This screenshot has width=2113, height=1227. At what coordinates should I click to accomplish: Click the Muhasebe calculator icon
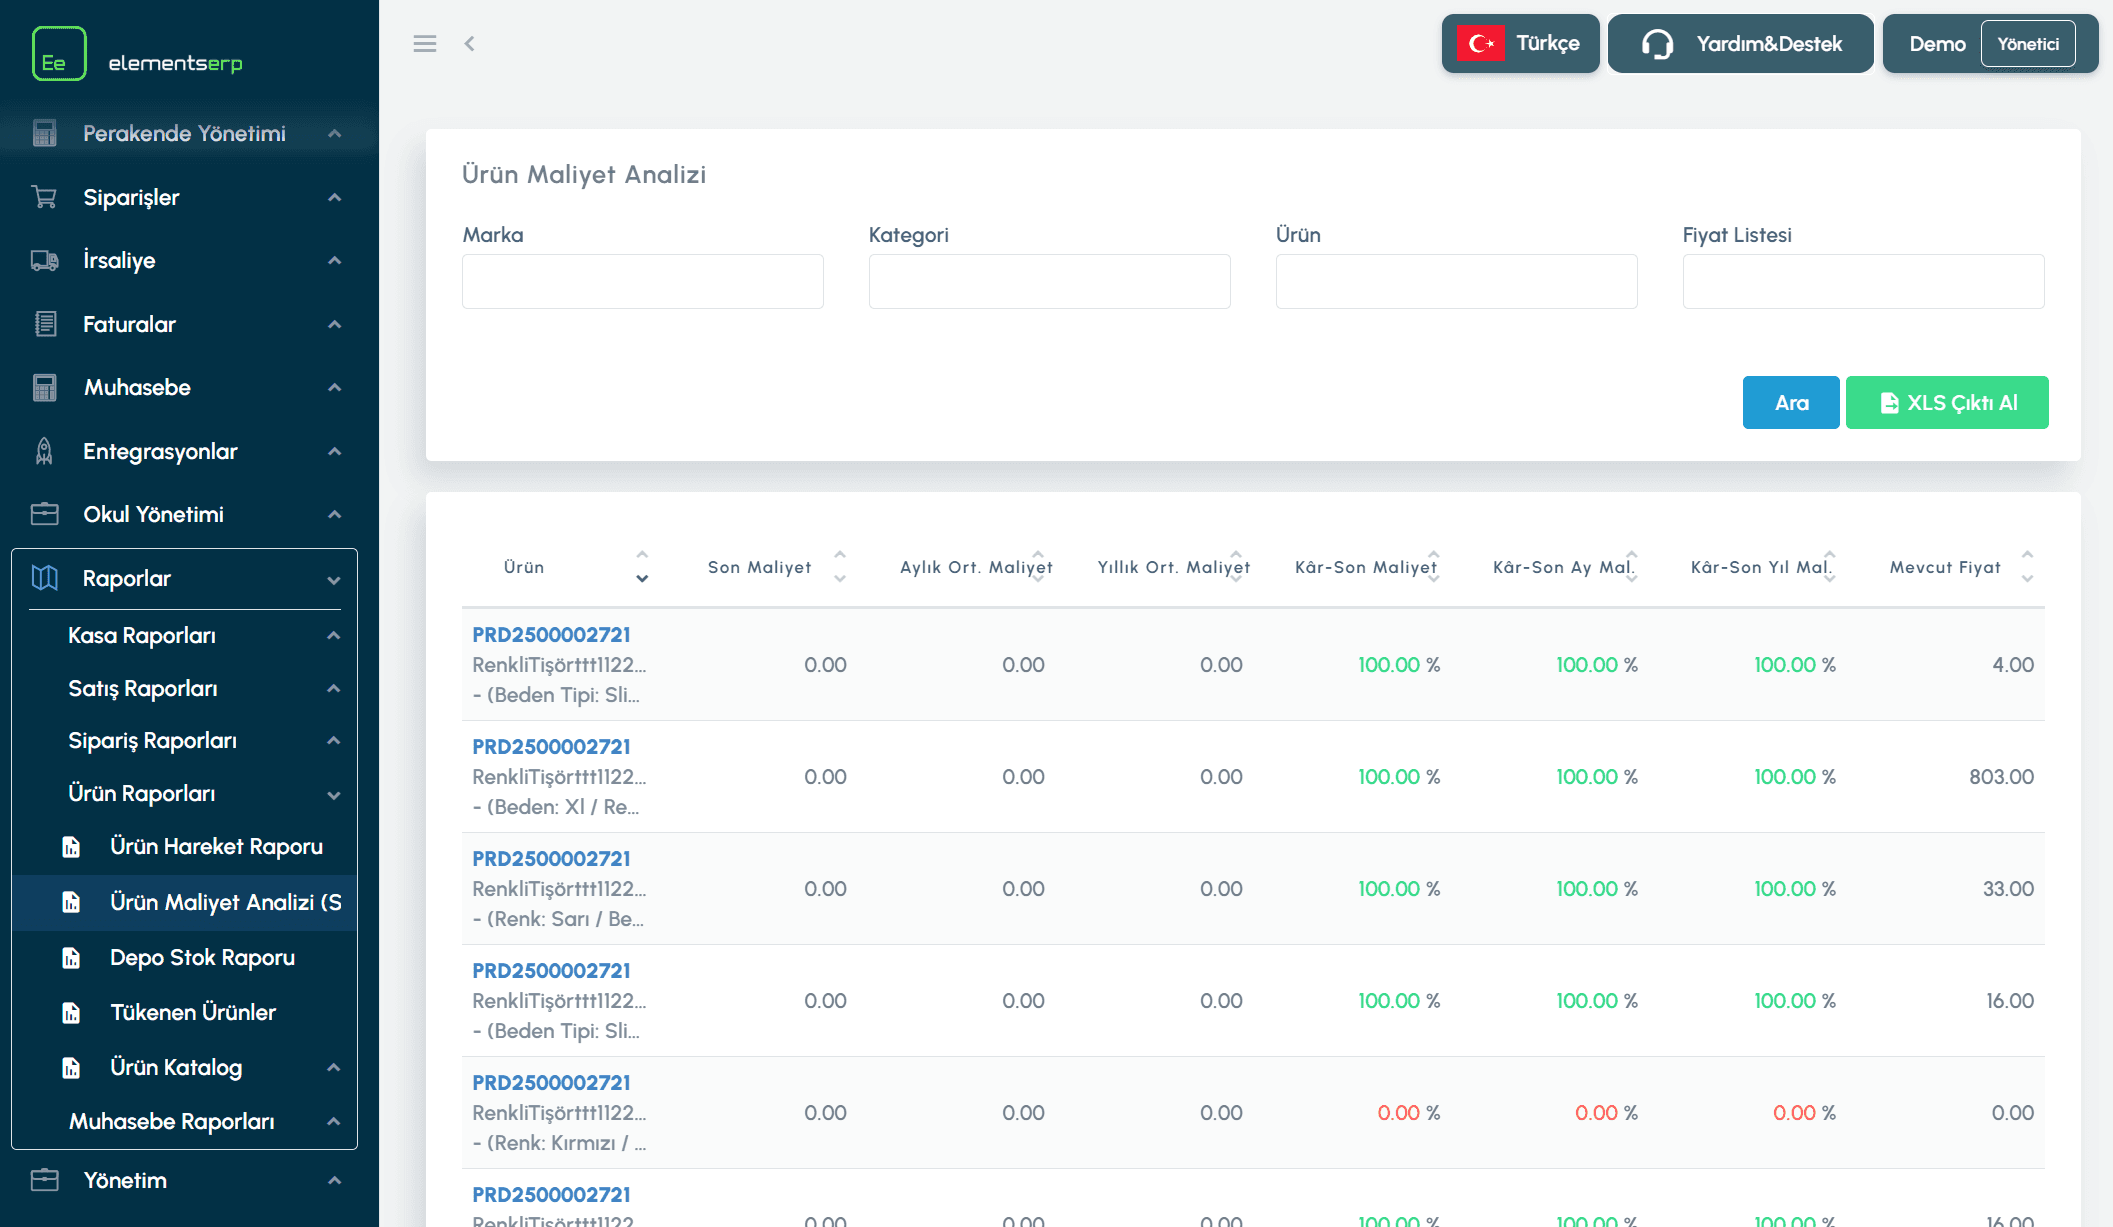tap(44, 388)
